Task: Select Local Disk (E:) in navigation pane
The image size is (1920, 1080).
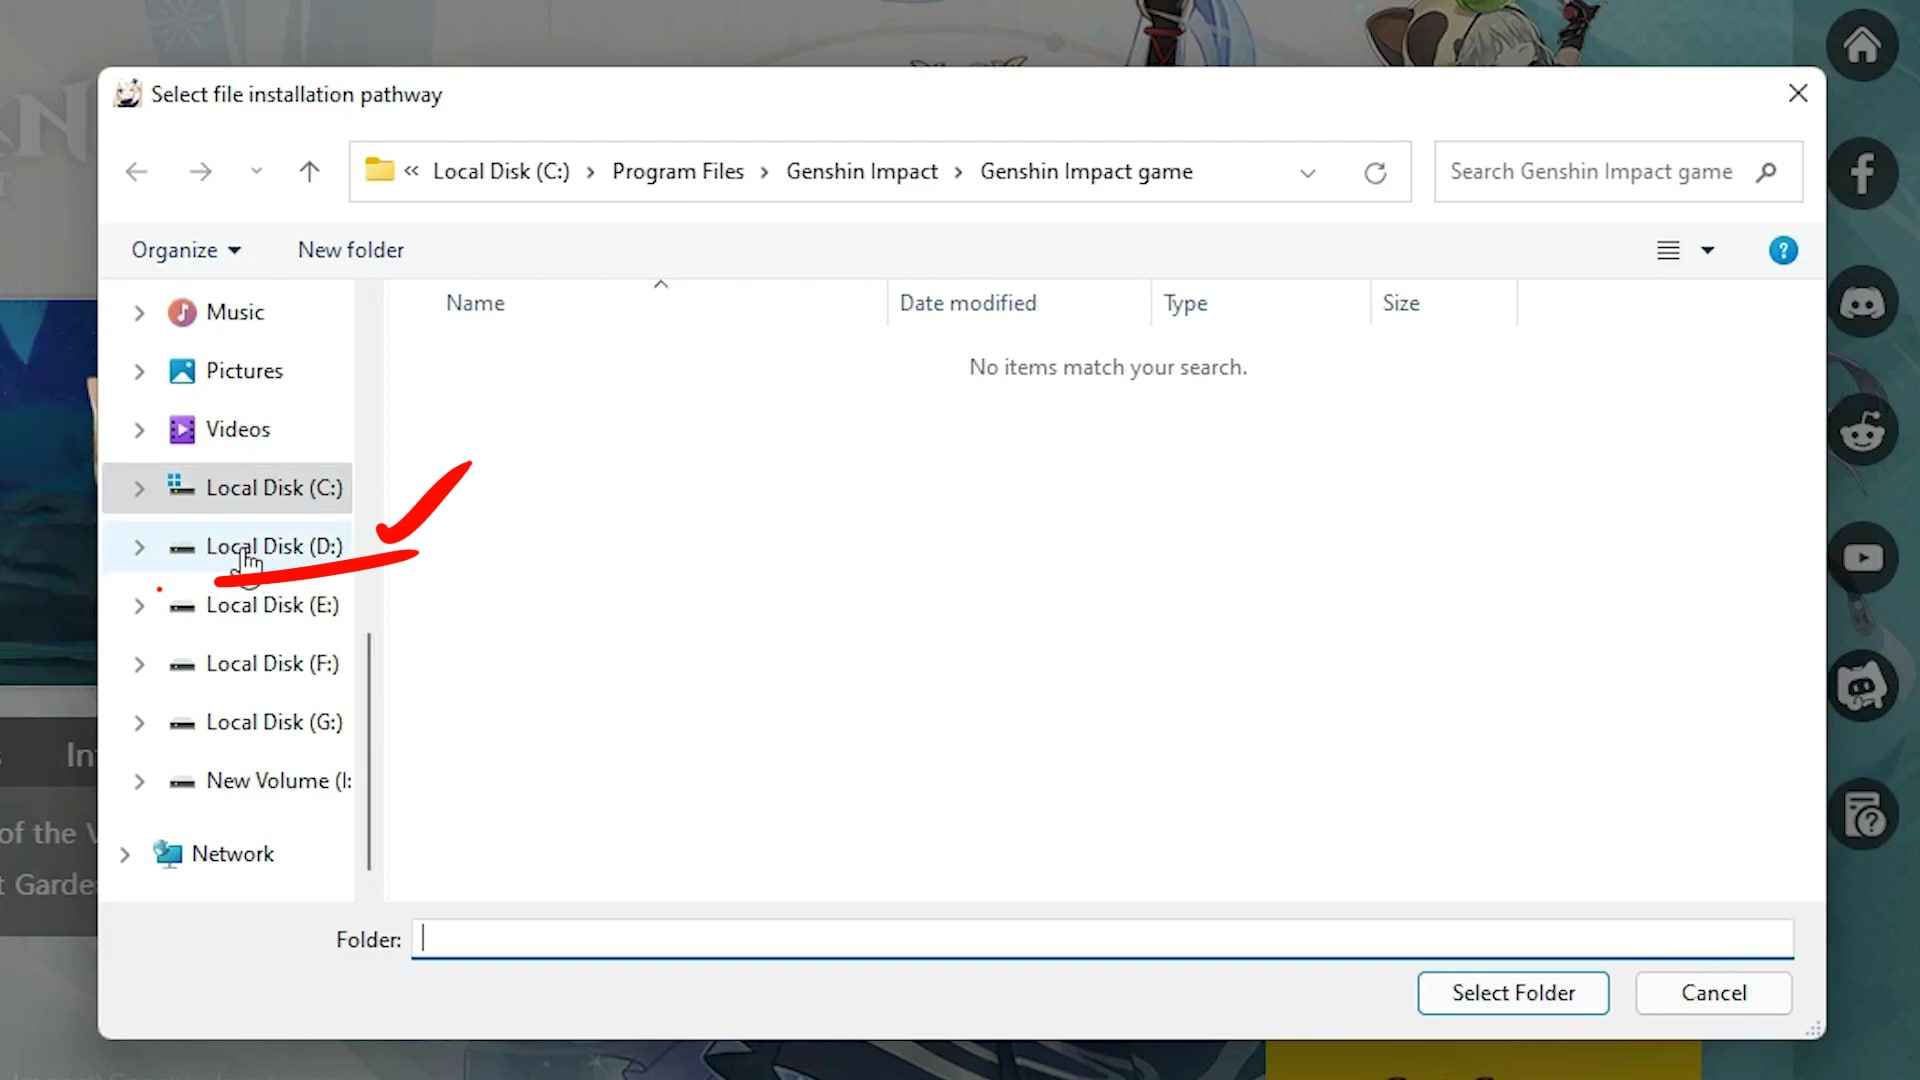Action: point(272,605)
